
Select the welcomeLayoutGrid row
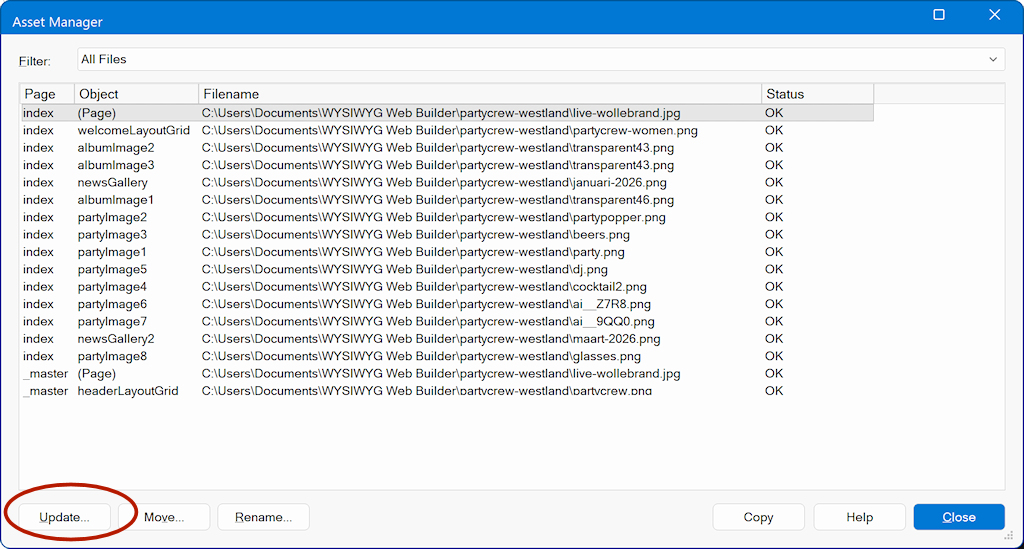point(134,131)
